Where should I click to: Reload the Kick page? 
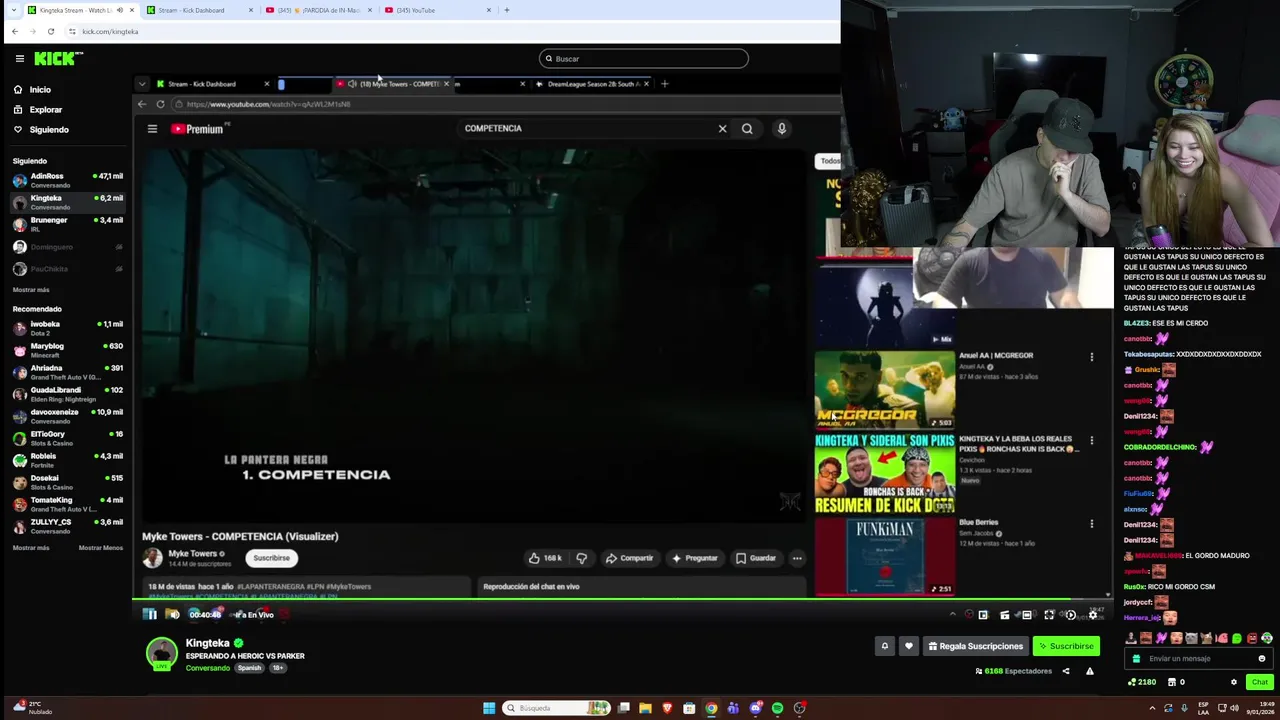[51, 31]
